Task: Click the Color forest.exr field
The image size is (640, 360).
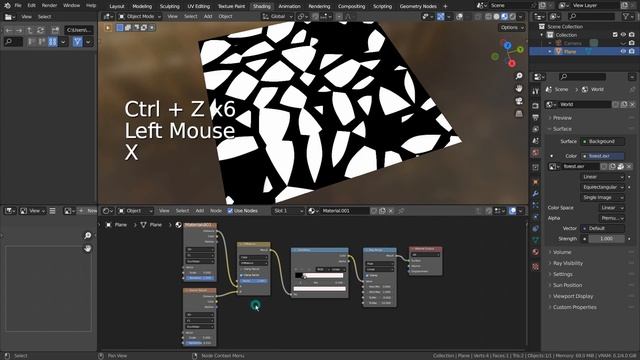Action: [x=602, y=156]
